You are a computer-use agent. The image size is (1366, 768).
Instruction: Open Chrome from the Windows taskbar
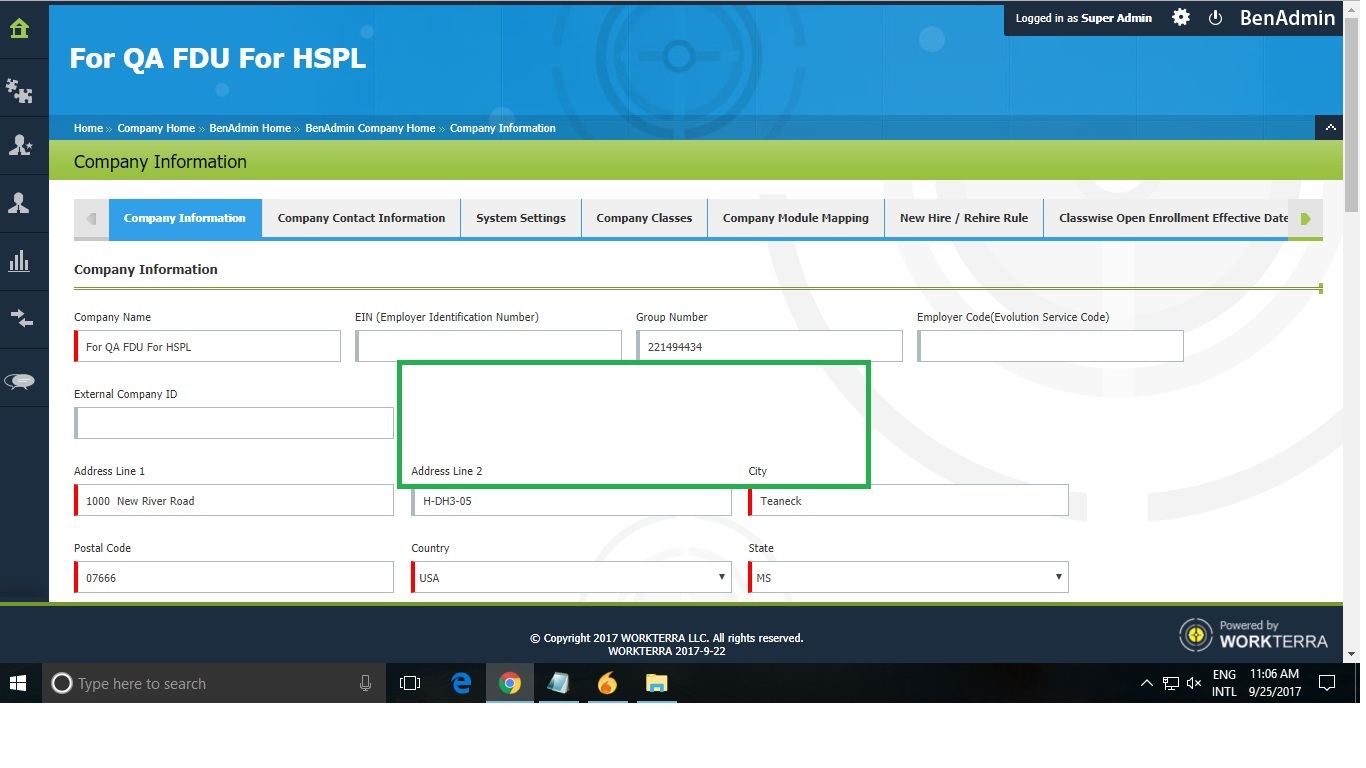coord(510,683)
